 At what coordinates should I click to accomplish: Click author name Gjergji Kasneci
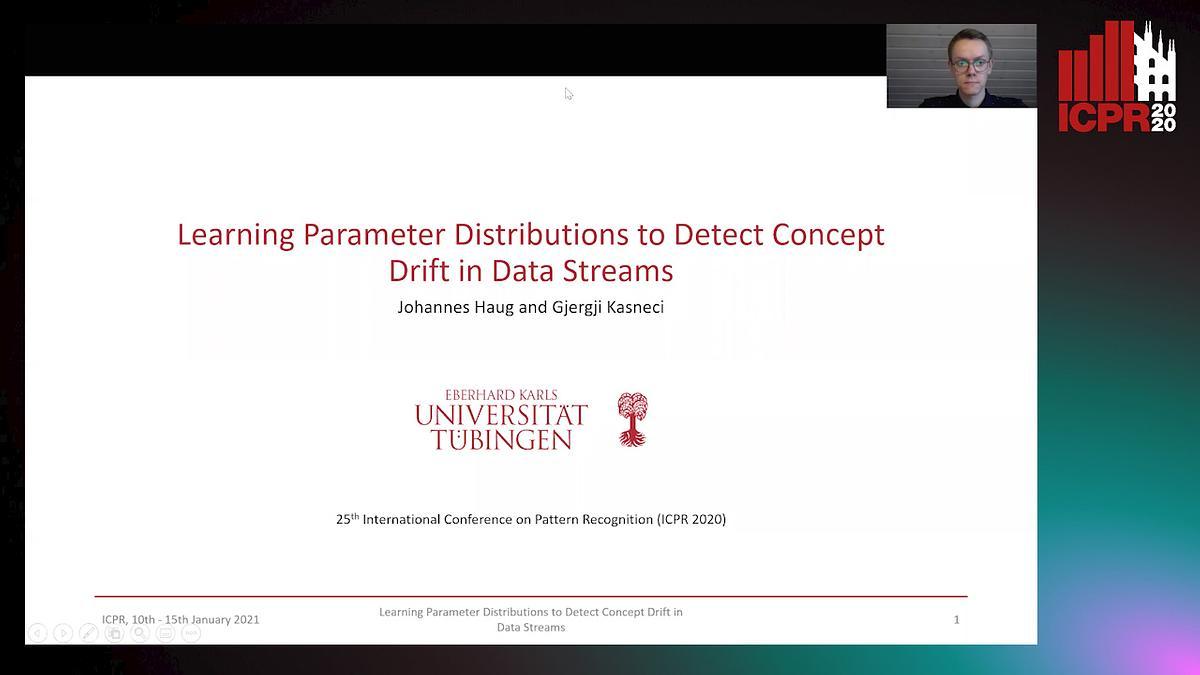click(607, 307)
